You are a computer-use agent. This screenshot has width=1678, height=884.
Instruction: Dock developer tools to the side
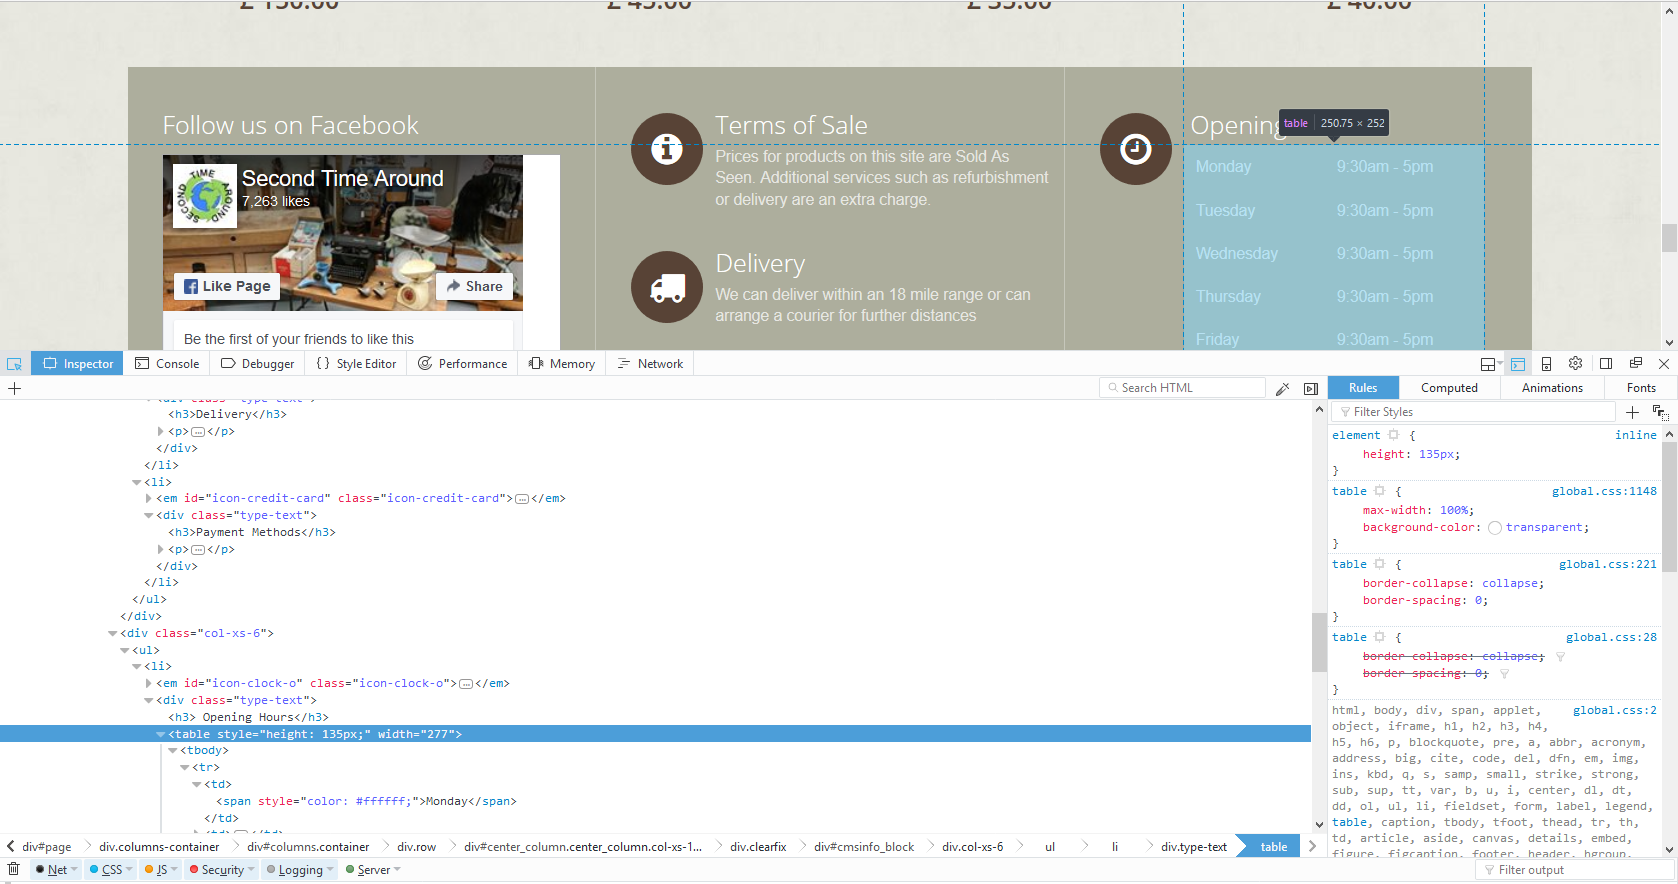coord(1606,363)
